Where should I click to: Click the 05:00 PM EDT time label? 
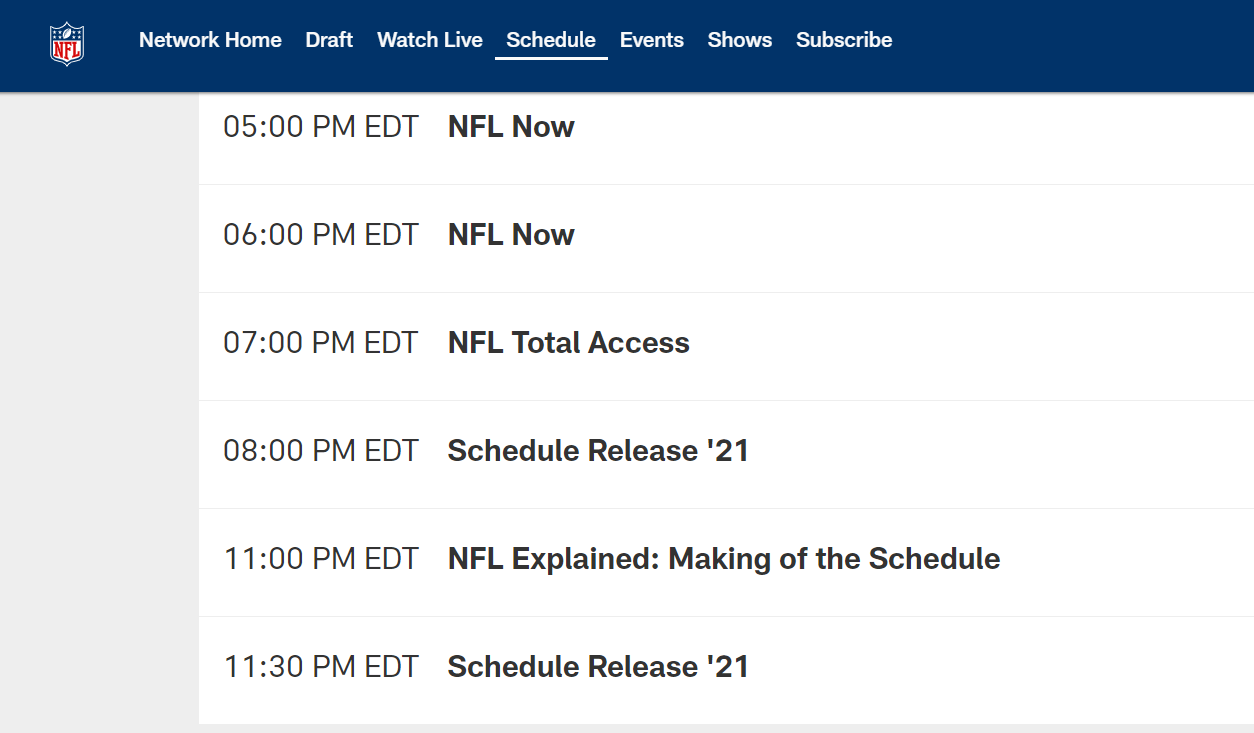point(320,127)
